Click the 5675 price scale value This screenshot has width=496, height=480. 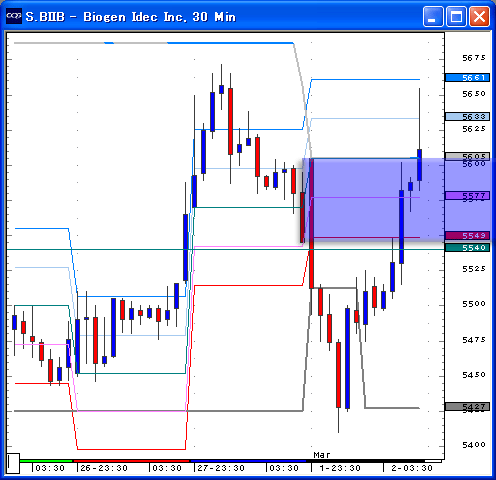(474, 58)
